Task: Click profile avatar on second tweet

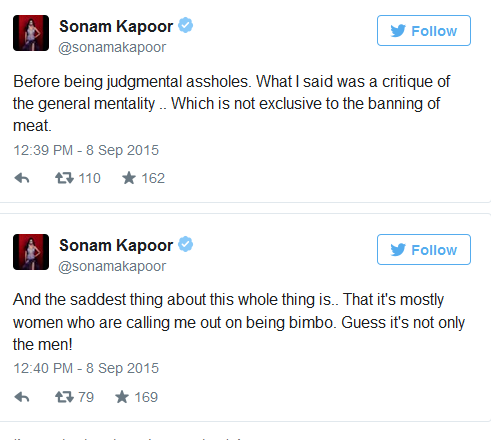Action: click(31, 252)
